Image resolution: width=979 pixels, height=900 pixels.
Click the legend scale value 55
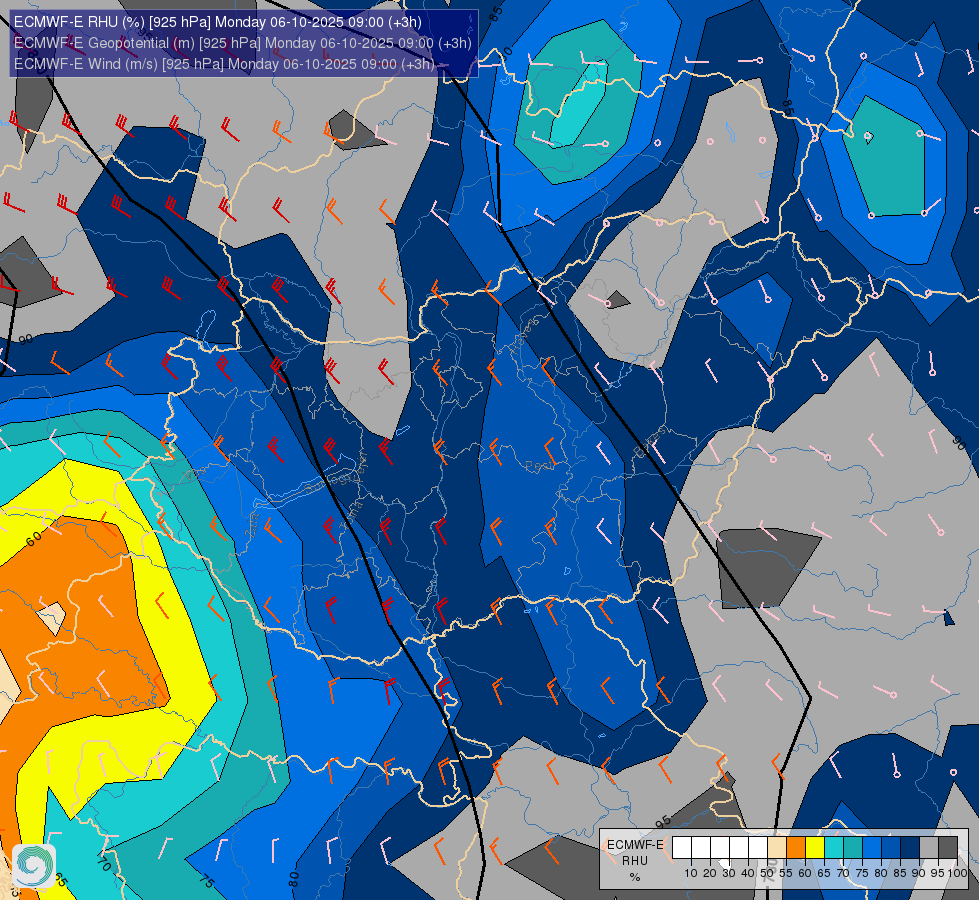[x=786, y=873]
